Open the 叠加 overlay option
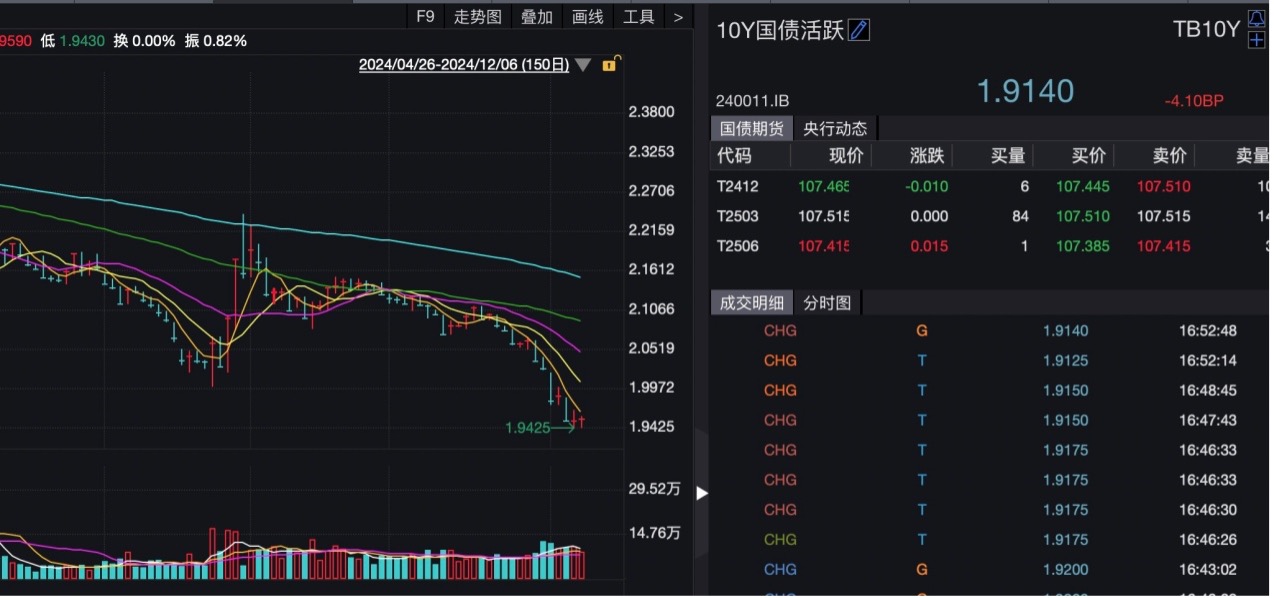 537,16
